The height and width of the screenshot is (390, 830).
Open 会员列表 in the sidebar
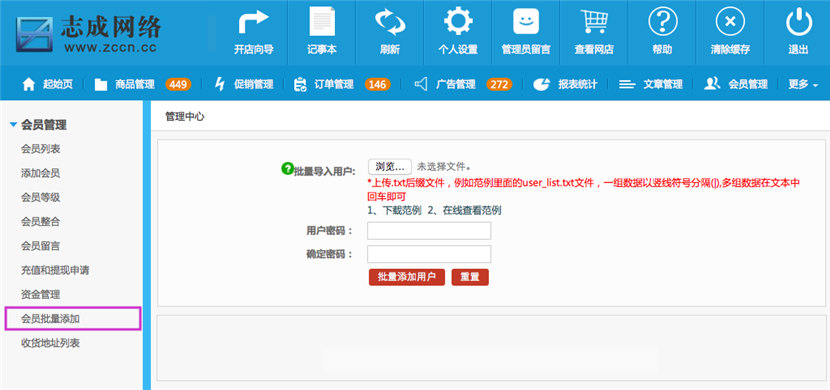[41, 149]
